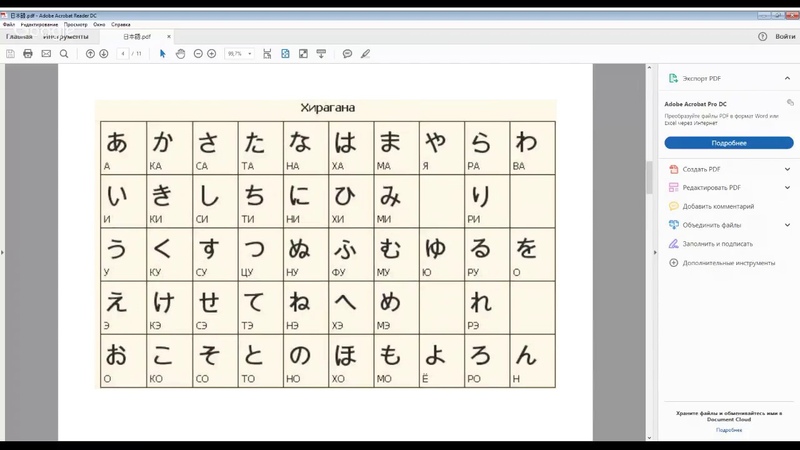Click the Редактировать PDF icon
The height and width of the screenshot is (450, 800).
tap(673, 187)
